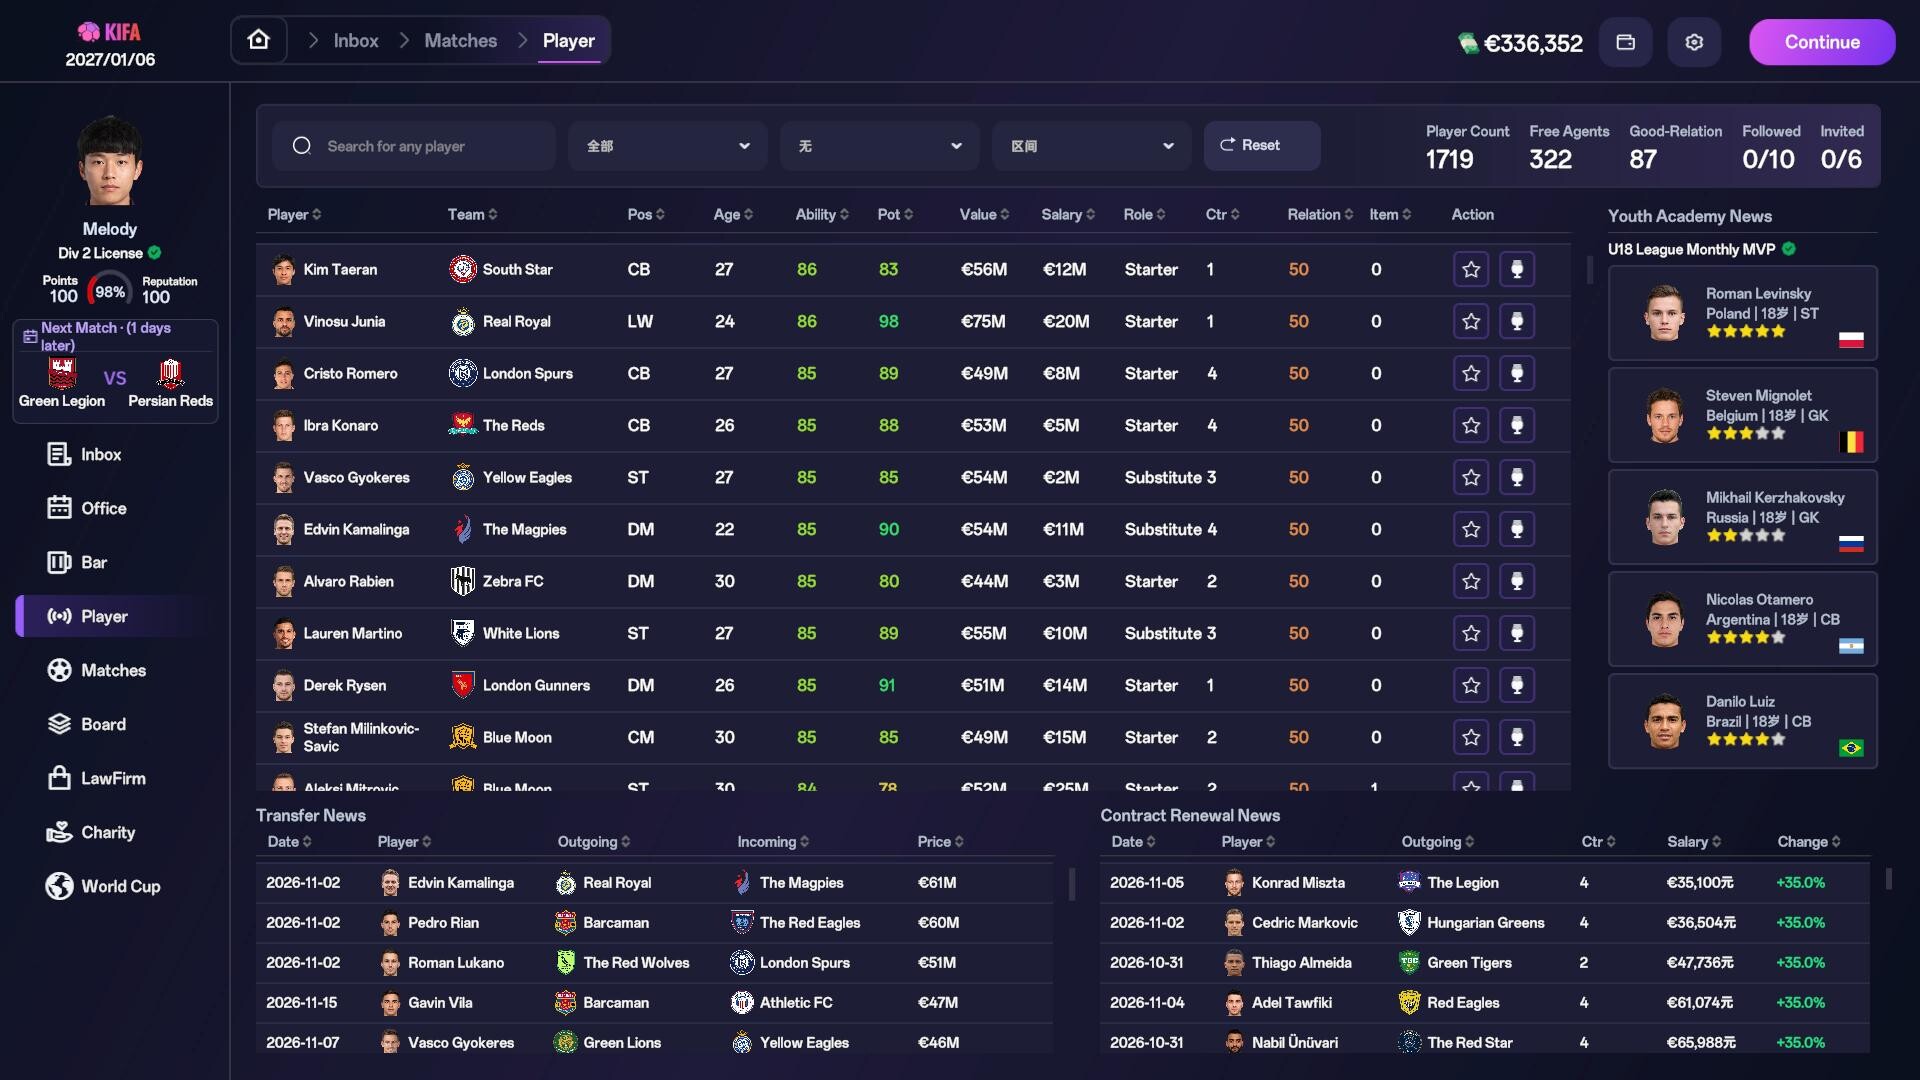Sort player table by Ability
The image size is (1920, 1080).
[822, 214]
